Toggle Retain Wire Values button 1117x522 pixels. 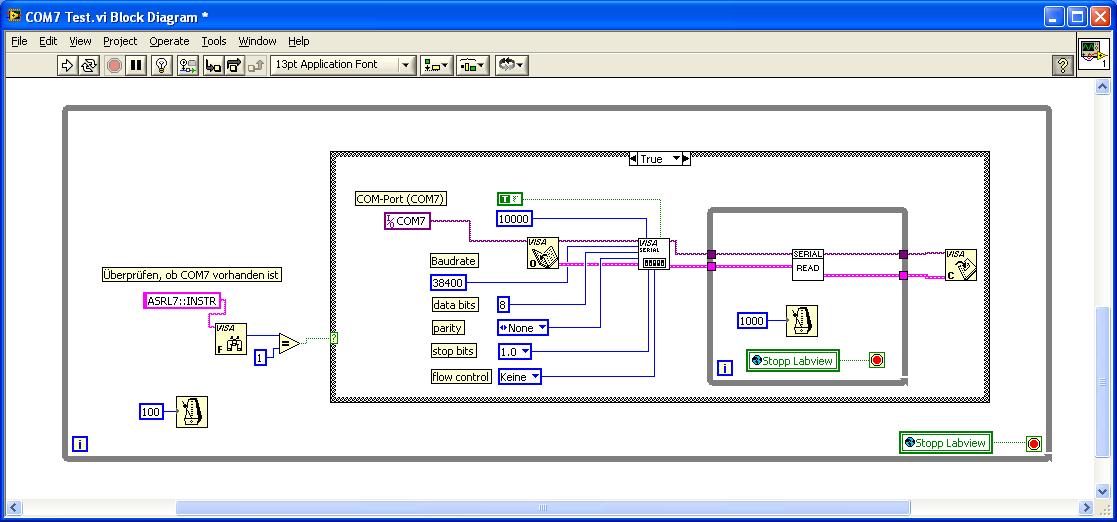(x=188, y=66)
